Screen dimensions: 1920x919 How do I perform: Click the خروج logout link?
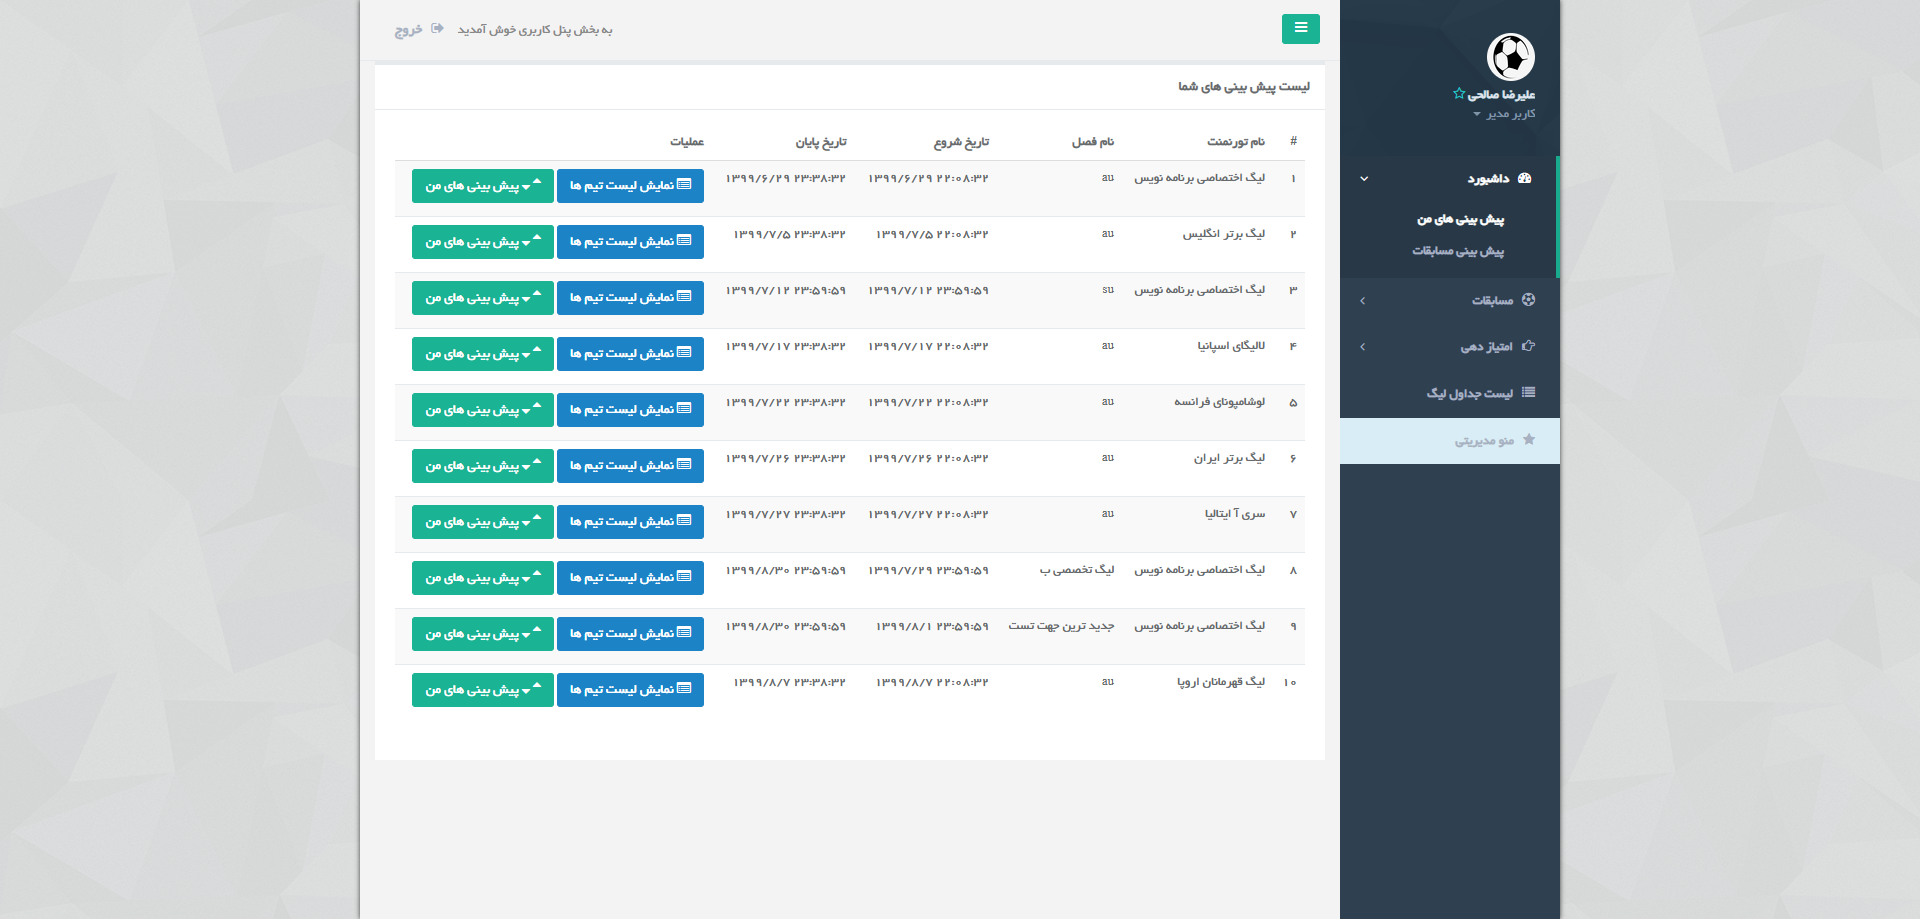click(408, 30)
